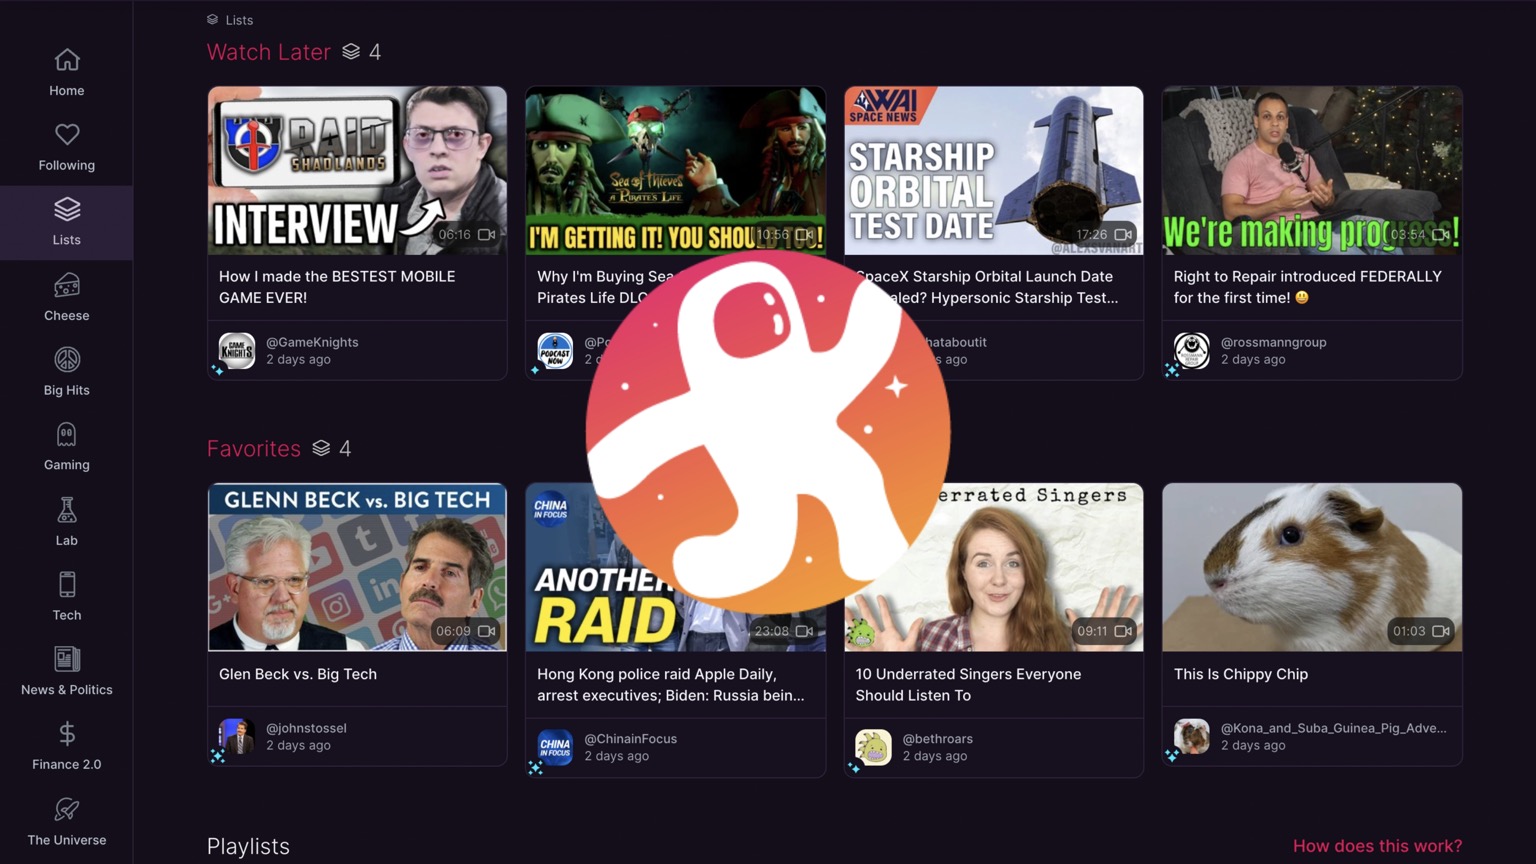Click the bethroars channel avatar
This screenshot has width=1536, height=864.
pyautogui.click(x=873, y=747)
